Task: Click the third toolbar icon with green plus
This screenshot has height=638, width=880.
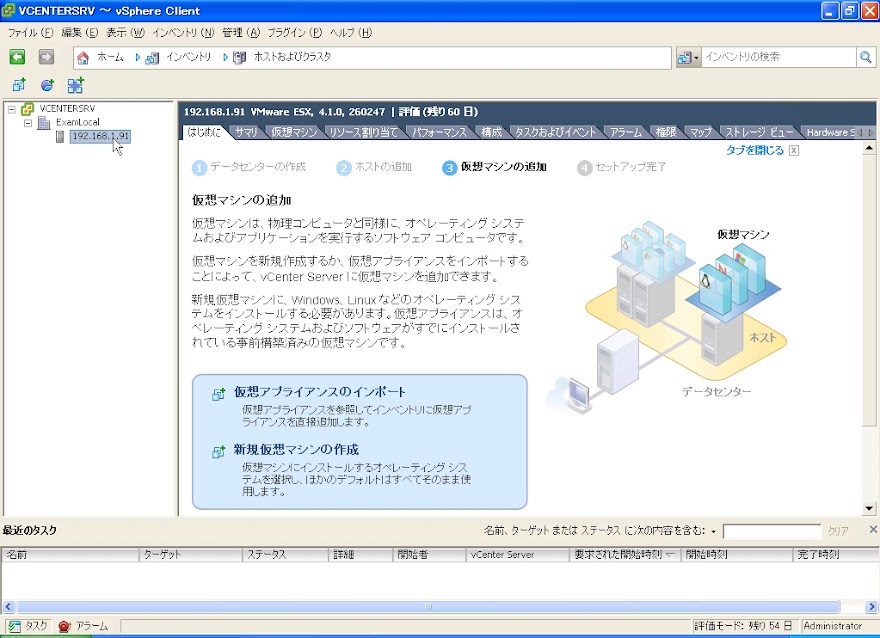Action: (75, 85)
